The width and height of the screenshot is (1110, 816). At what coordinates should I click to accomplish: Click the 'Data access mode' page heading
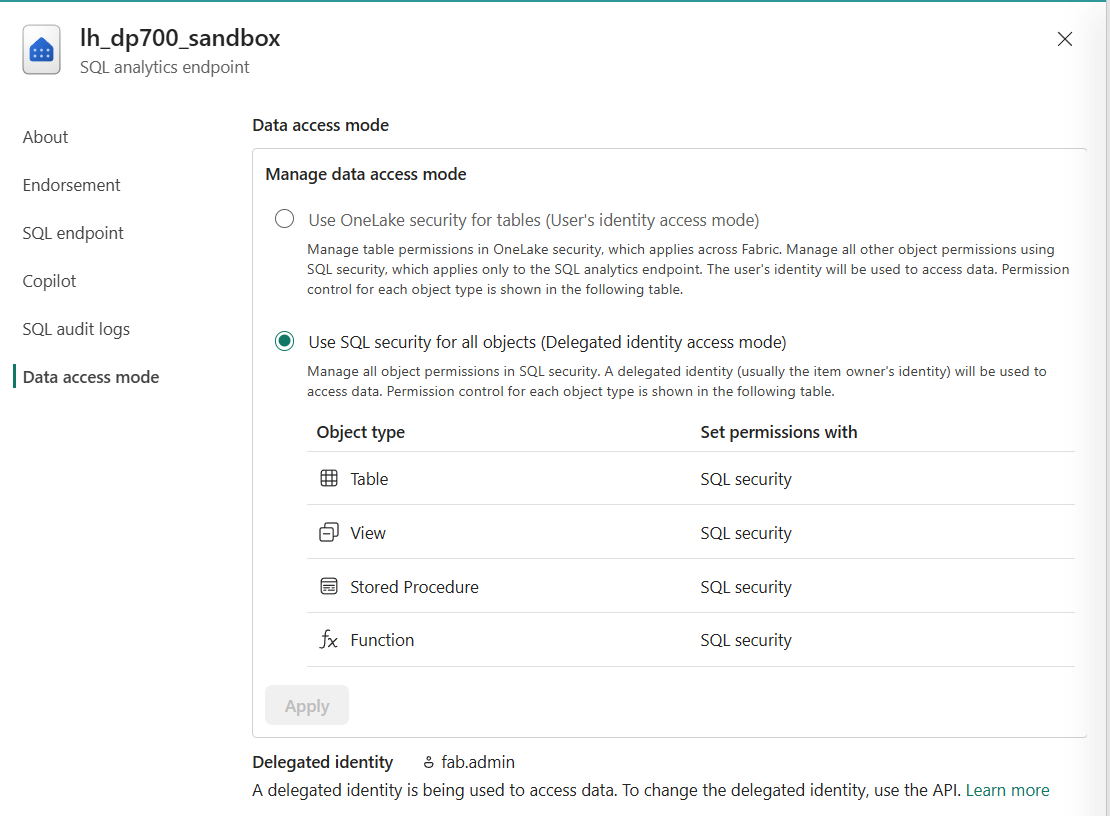(x=321, y=125)
